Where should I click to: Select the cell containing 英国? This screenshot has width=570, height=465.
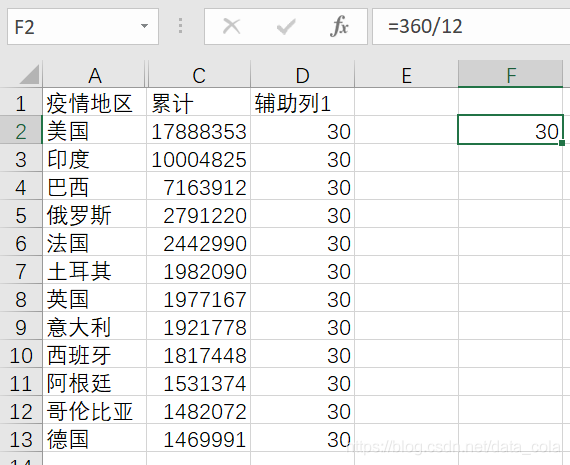95,298
